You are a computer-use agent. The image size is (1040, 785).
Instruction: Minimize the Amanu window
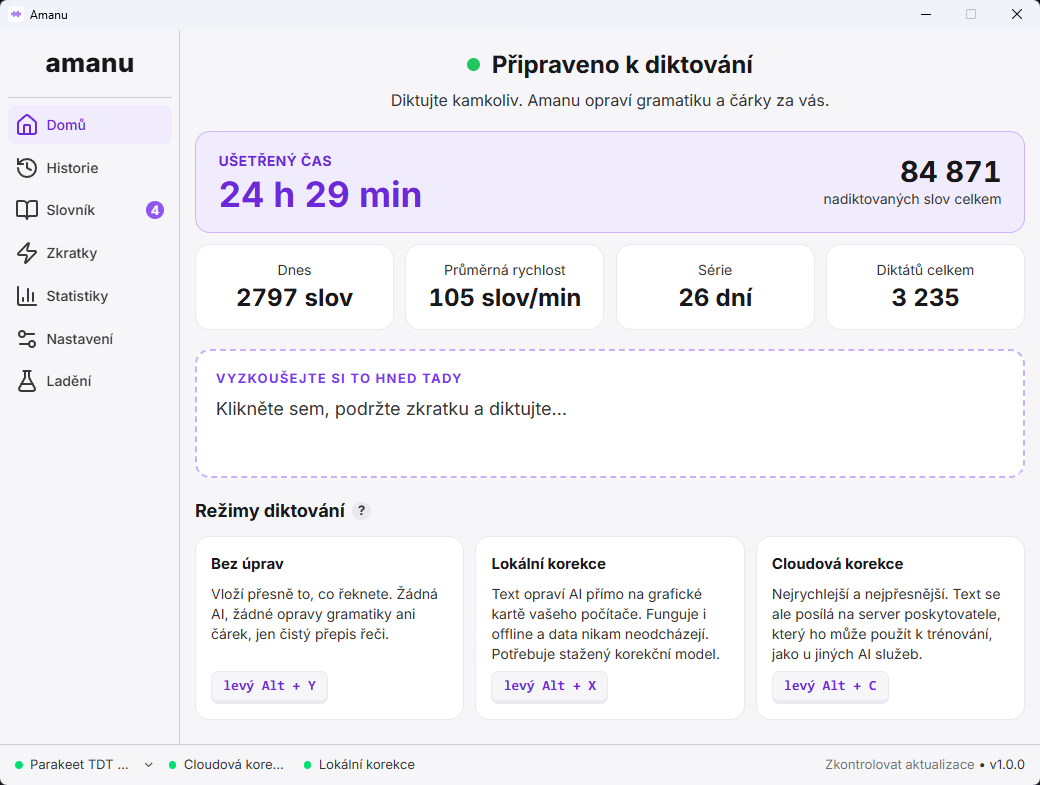[926, 14]
